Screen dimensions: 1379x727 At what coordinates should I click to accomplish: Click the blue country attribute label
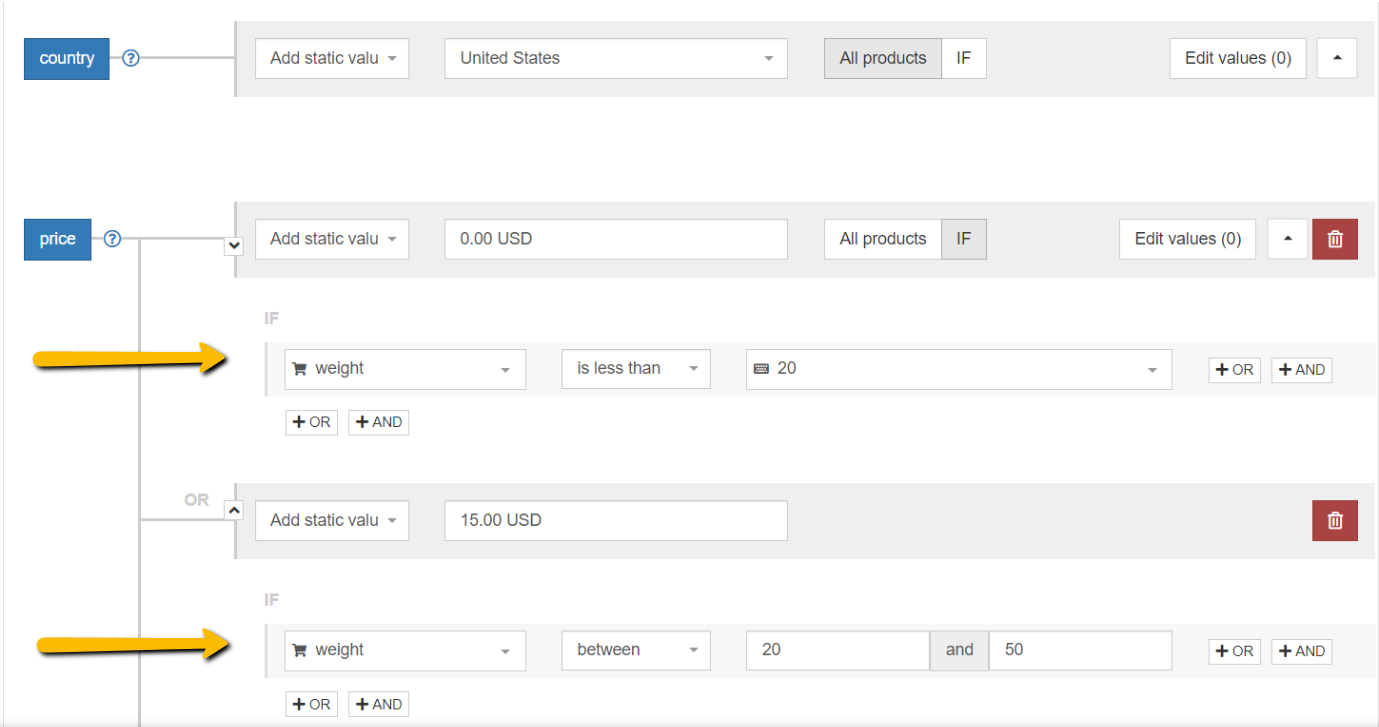pyautogui.click(x=66, y=58)
